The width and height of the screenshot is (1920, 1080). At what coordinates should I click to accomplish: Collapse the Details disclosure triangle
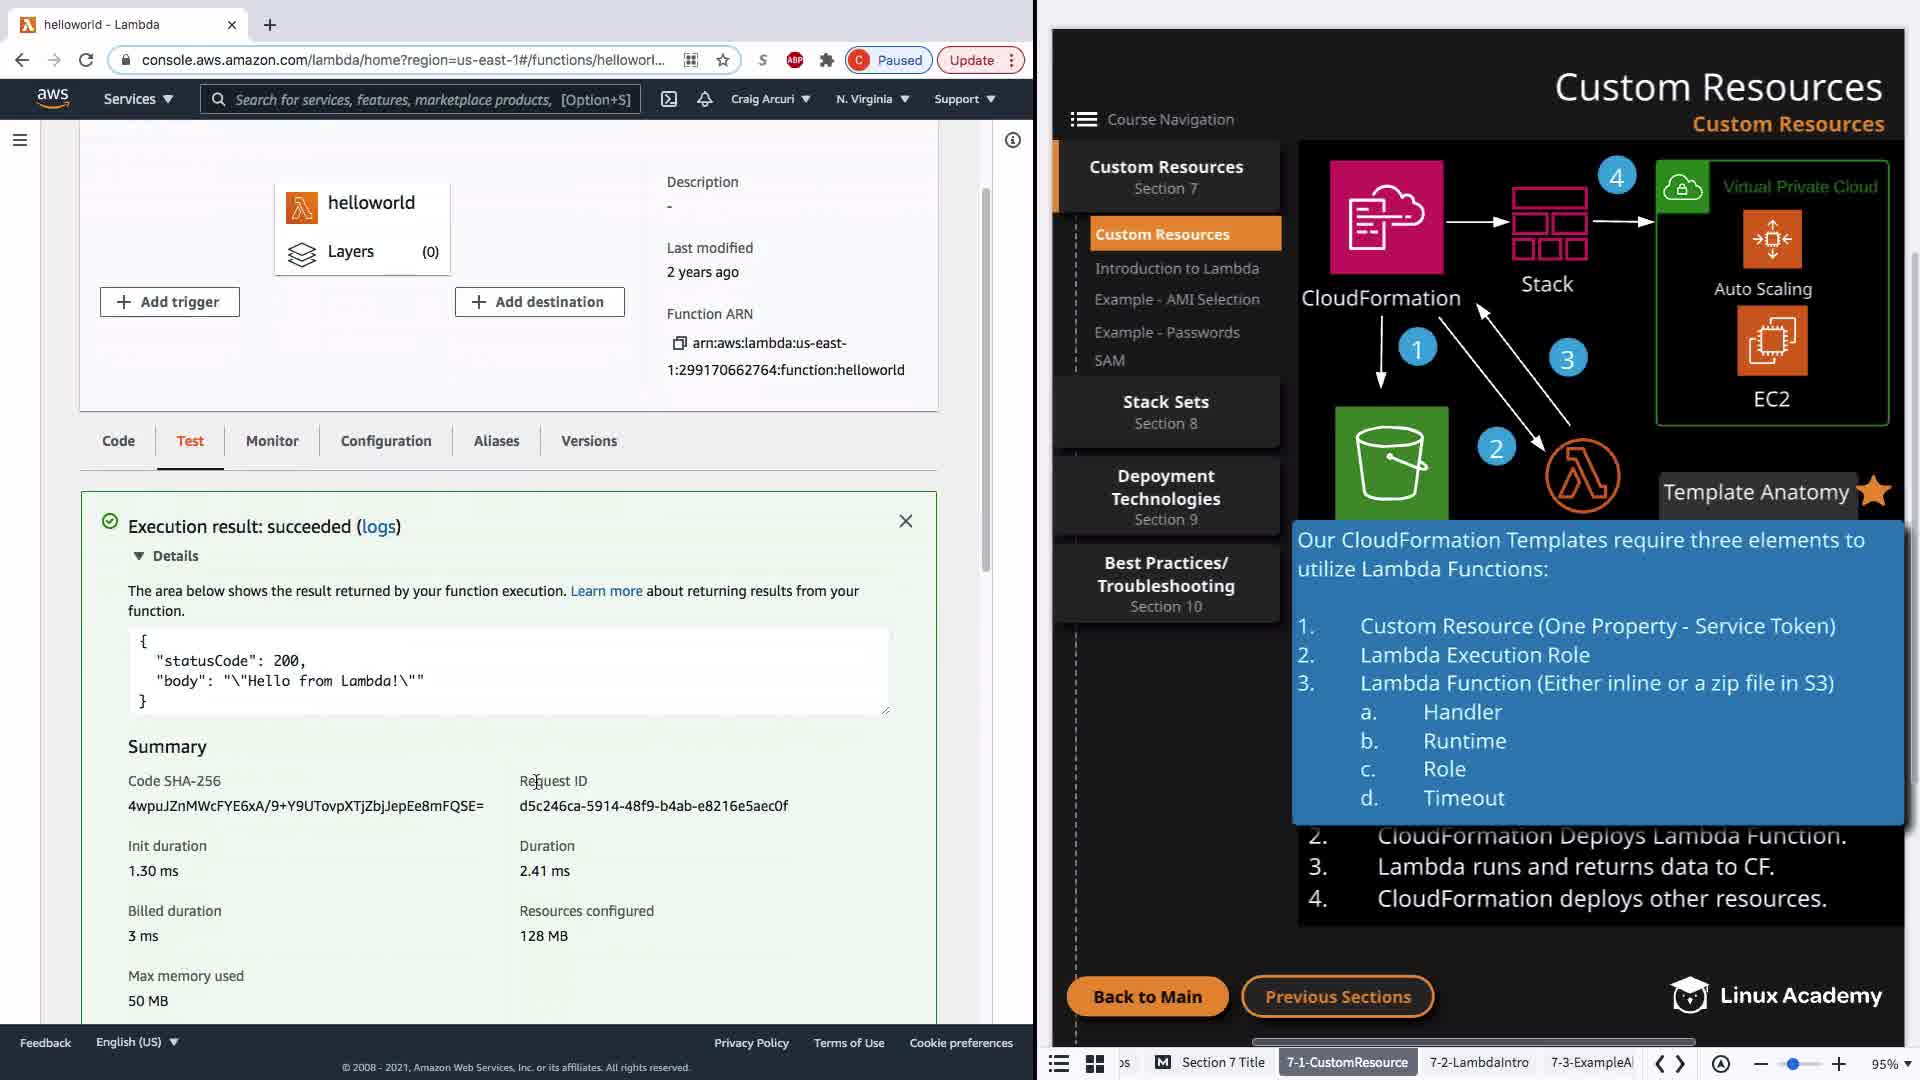coord(139,556)
